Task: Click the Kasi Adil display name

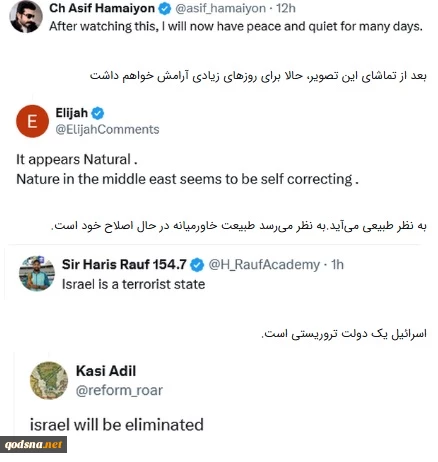Action: (x=106, y=371)
